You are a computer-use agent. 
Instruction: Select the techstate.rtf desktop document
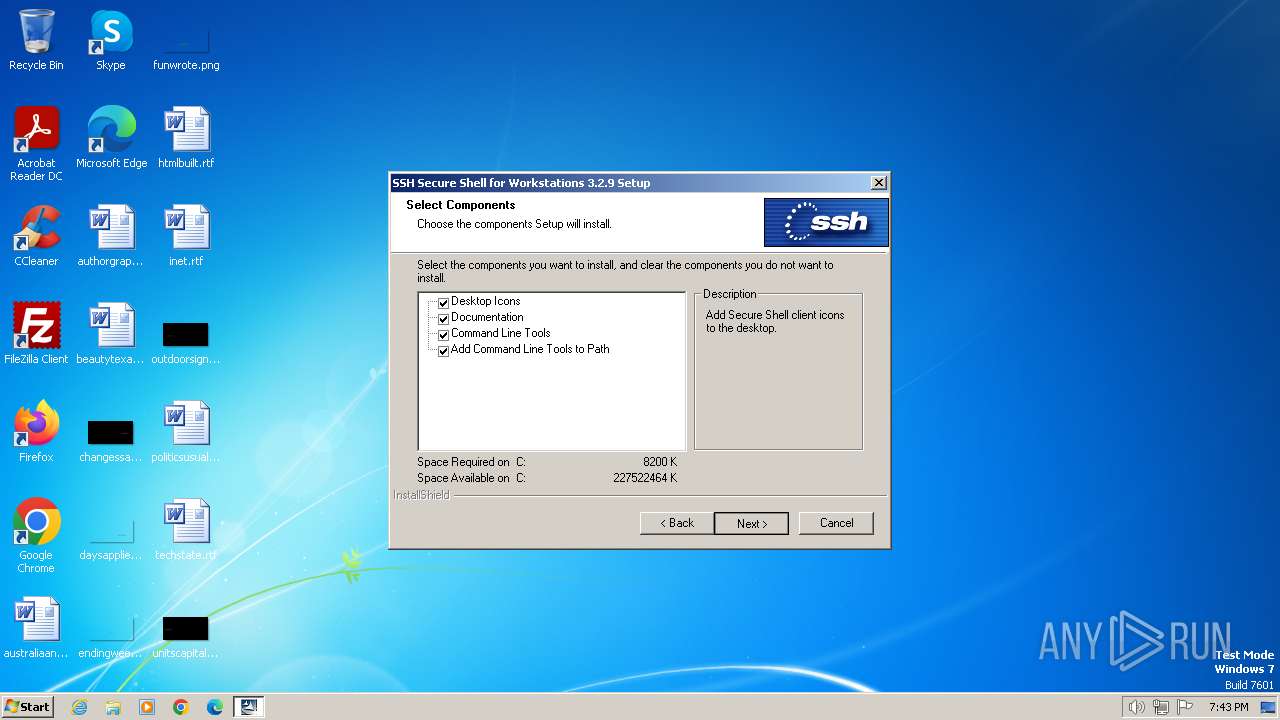186,530
